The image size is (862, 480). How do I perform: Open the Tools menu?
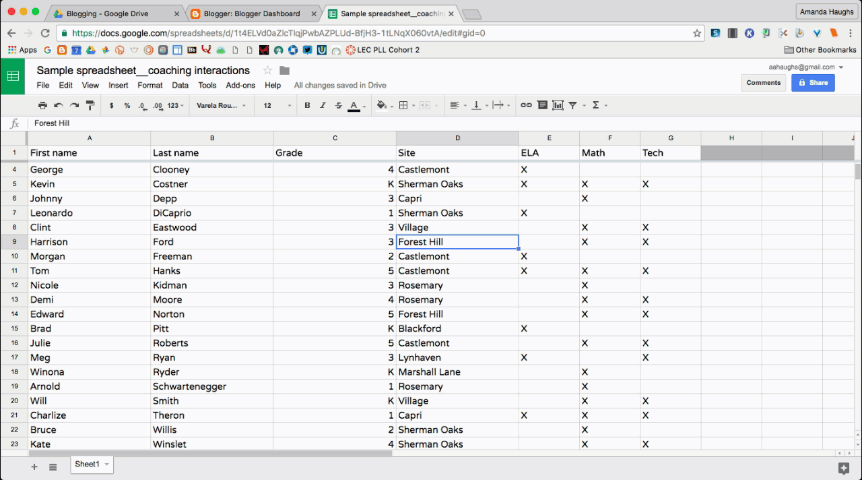tap(207, 85)
